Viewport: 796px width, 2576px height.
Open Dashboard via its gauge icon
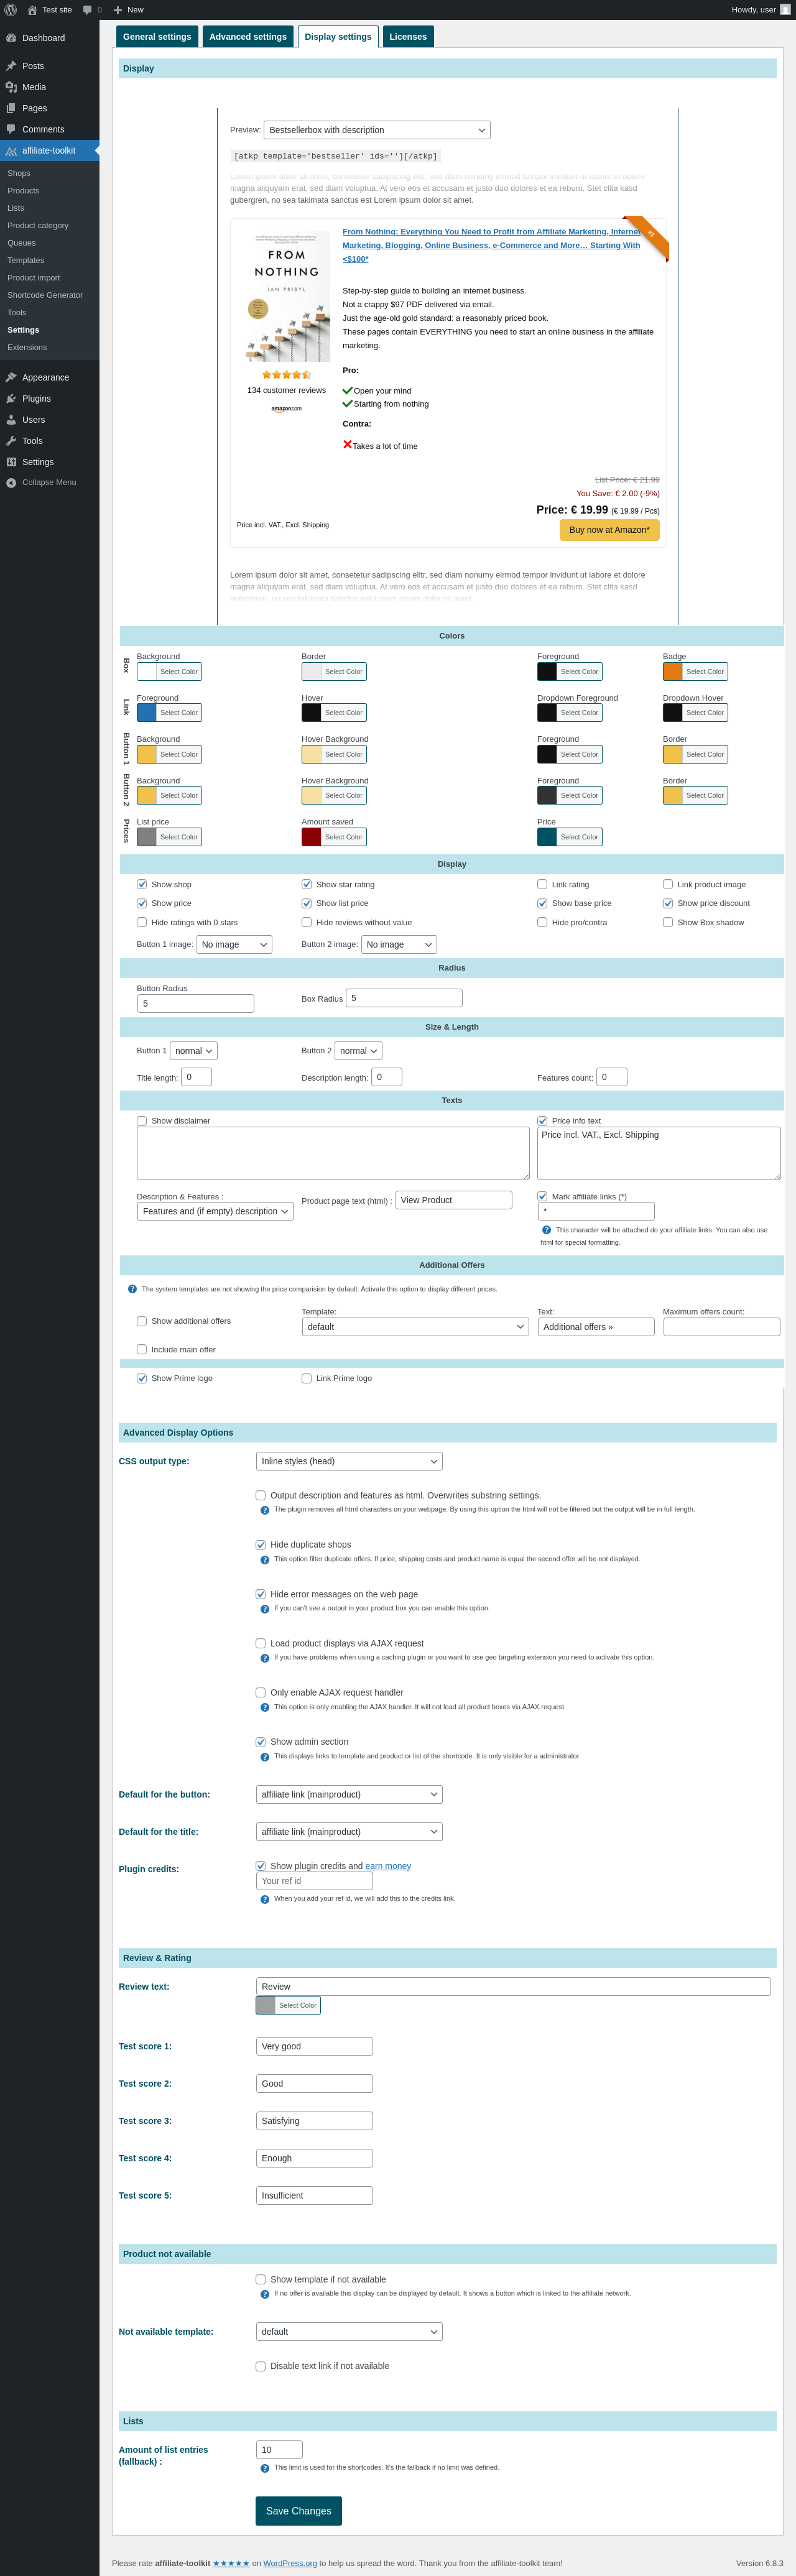[x=11, y=38]
